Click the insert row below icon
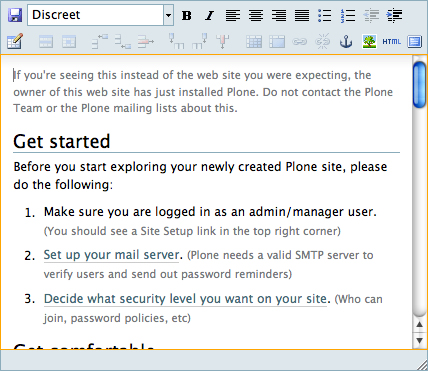 click(123, 42)
